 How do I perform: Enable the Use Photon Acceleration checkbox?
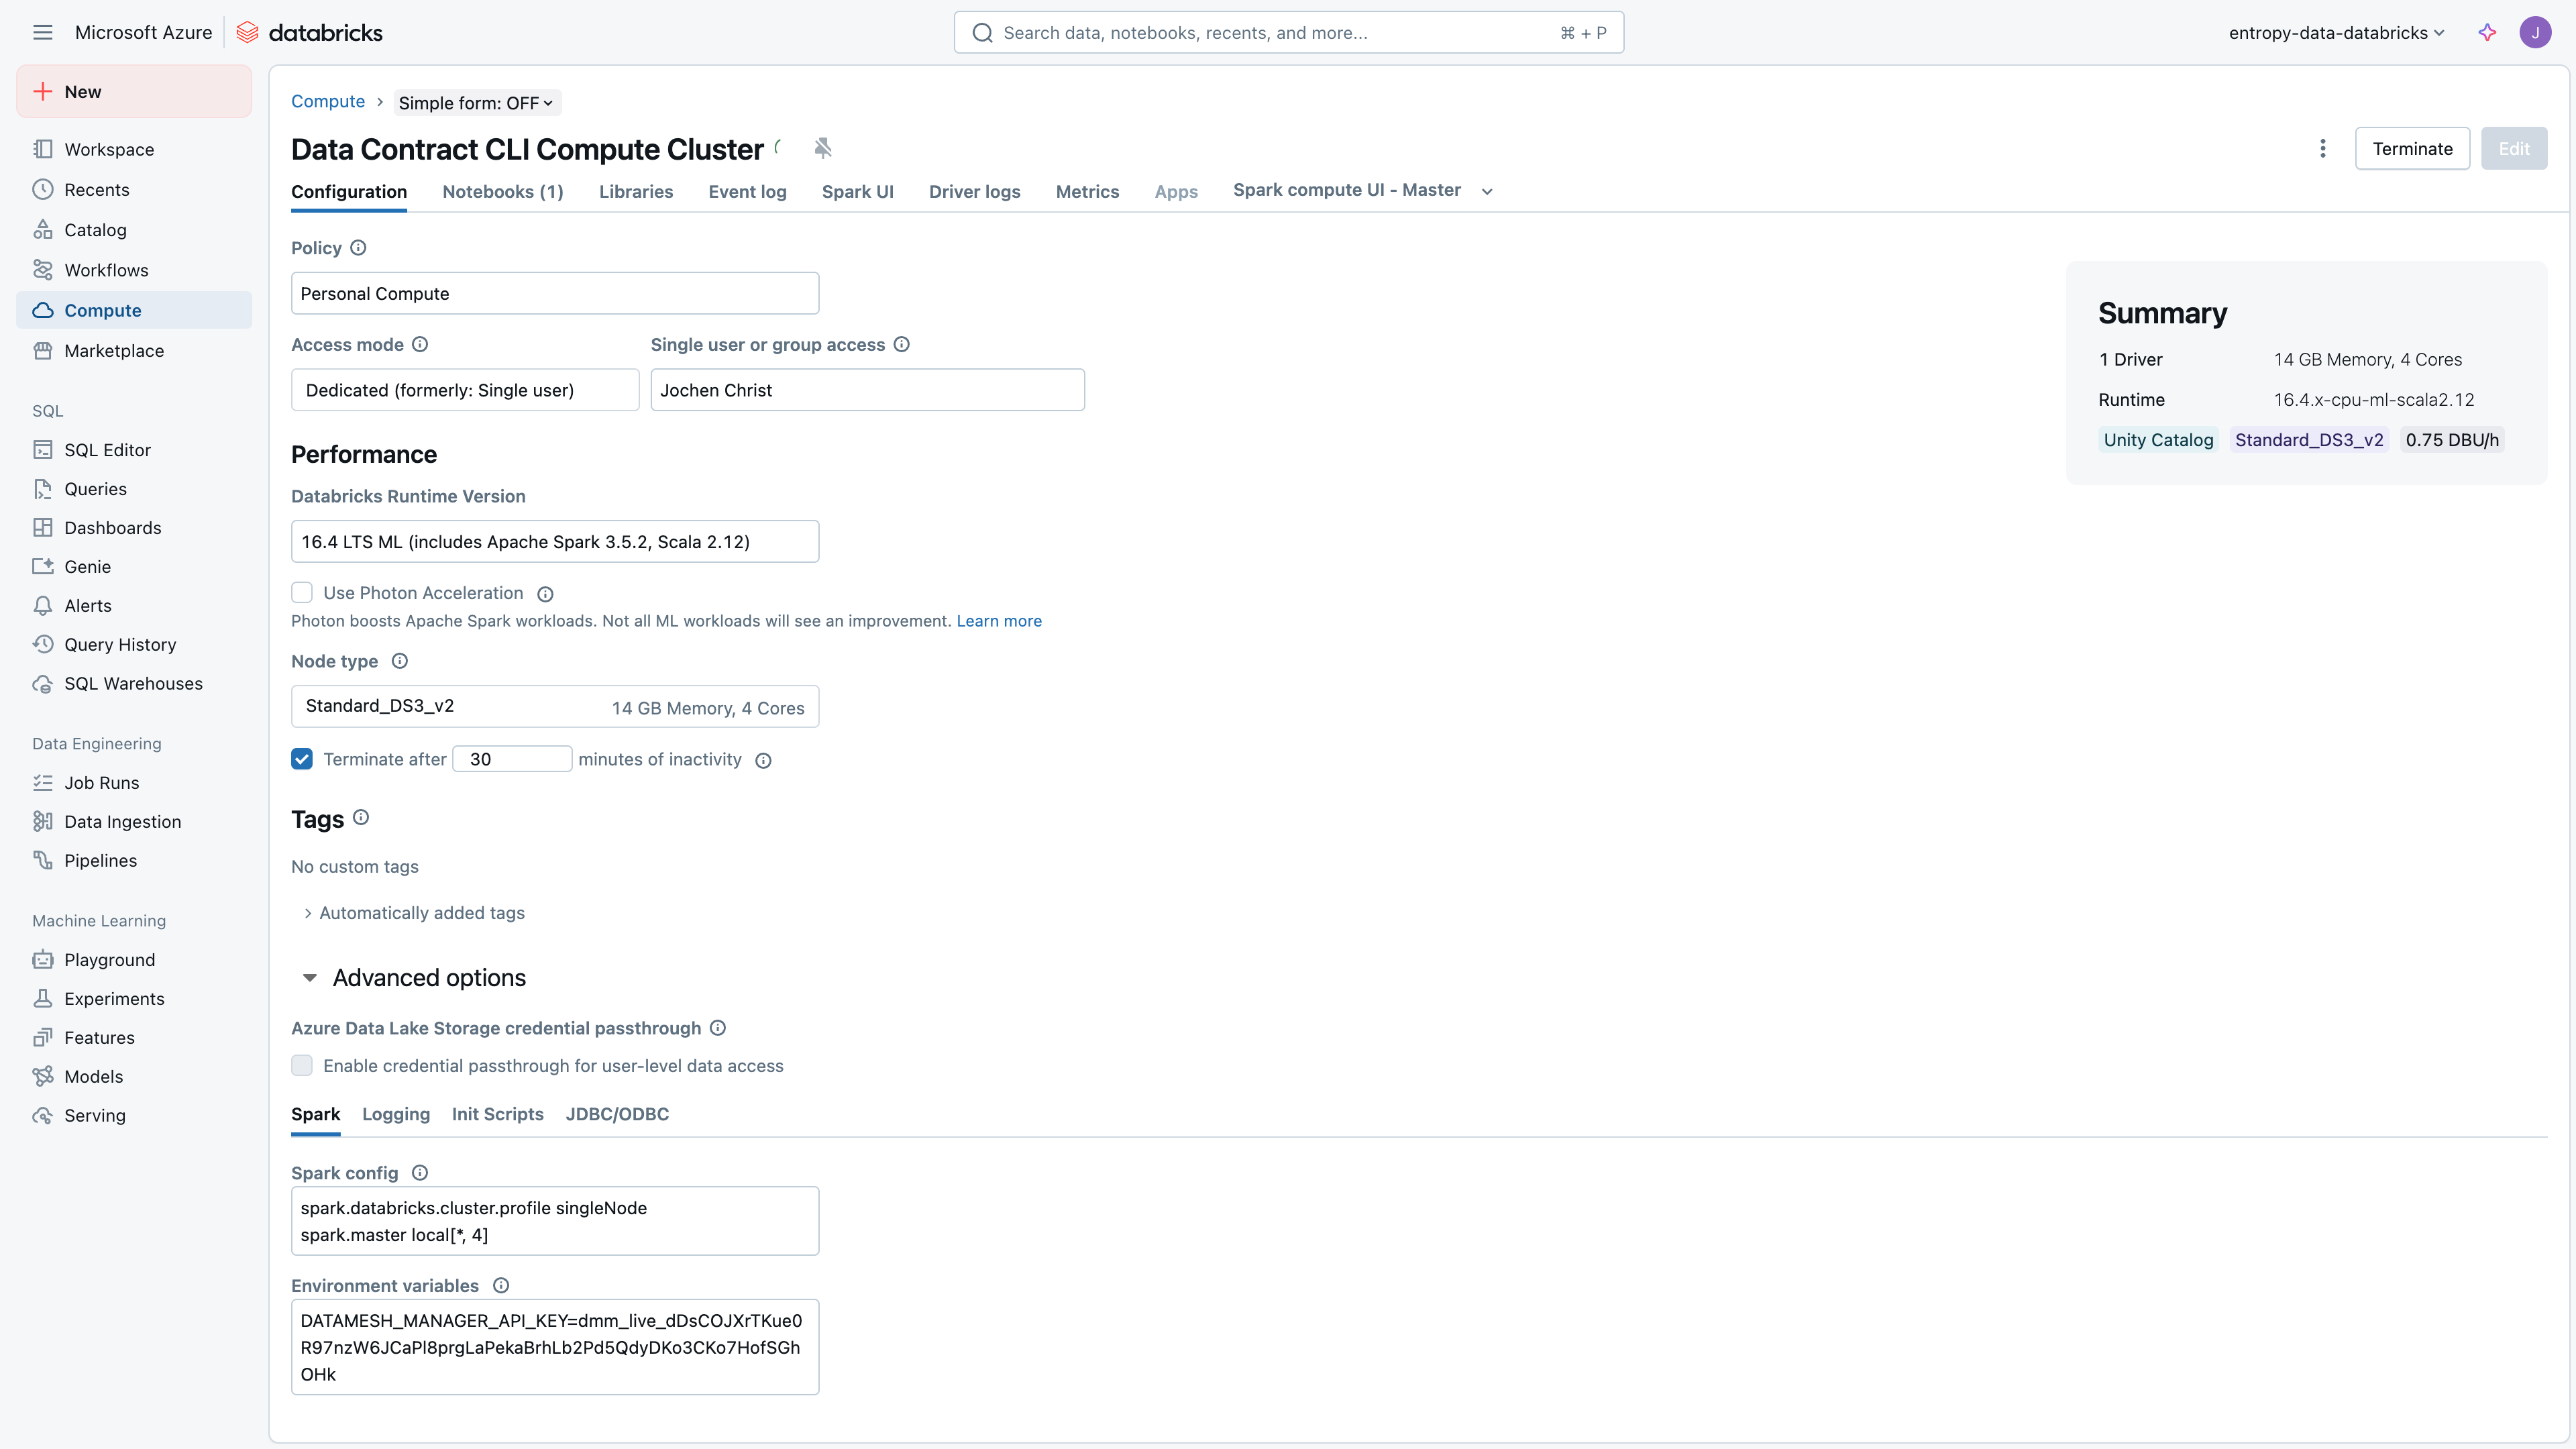coord(302,593)
